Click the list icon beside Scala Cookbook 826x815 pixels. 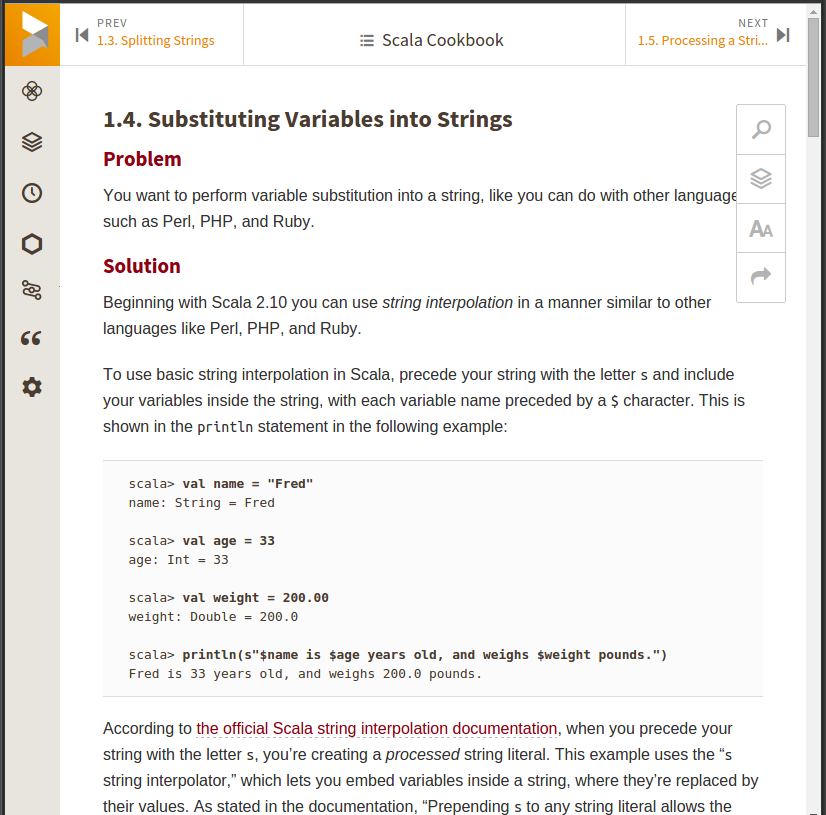[x=364, y=39]
